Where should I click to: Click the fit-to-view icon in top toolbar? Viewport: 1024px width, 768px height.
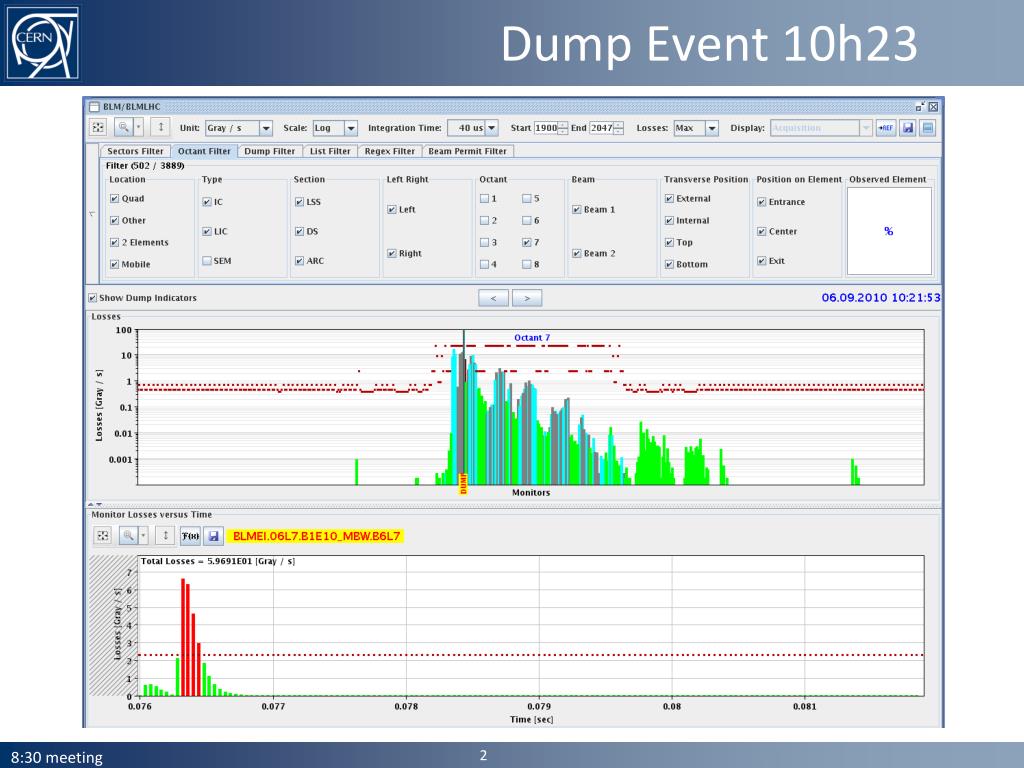[98, 128]
